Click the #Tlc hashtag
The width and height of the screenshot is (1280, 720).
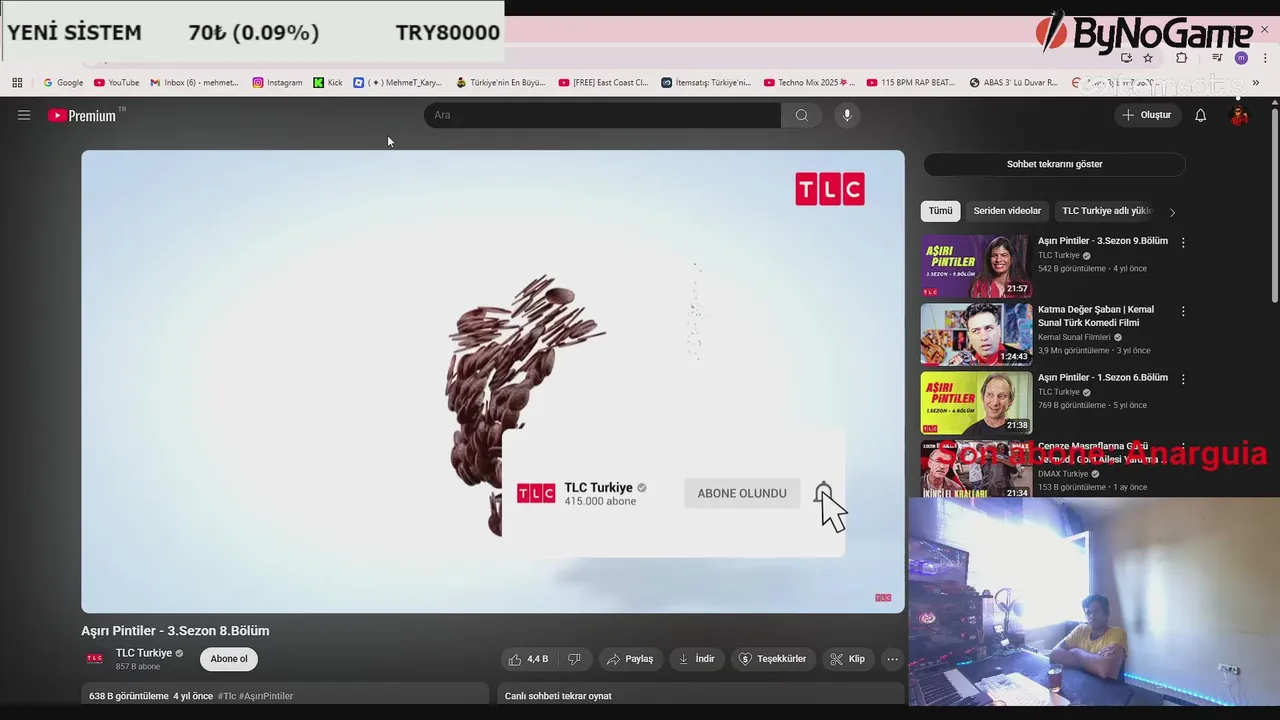pyautogui.click(x=227, y=696)
